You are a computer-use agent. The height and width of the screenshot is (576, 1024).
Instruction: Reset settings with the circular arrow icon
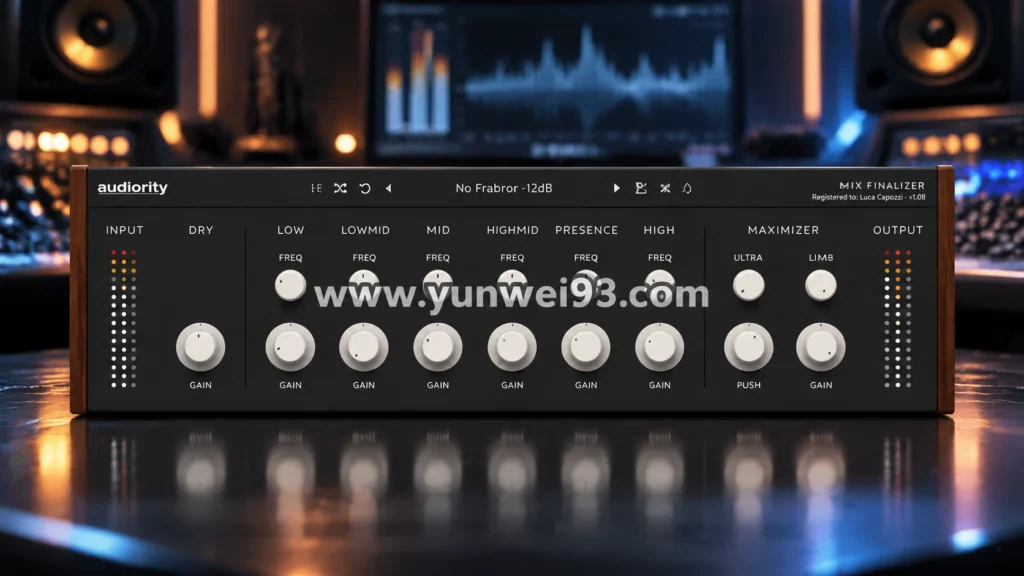pos(365,188)
